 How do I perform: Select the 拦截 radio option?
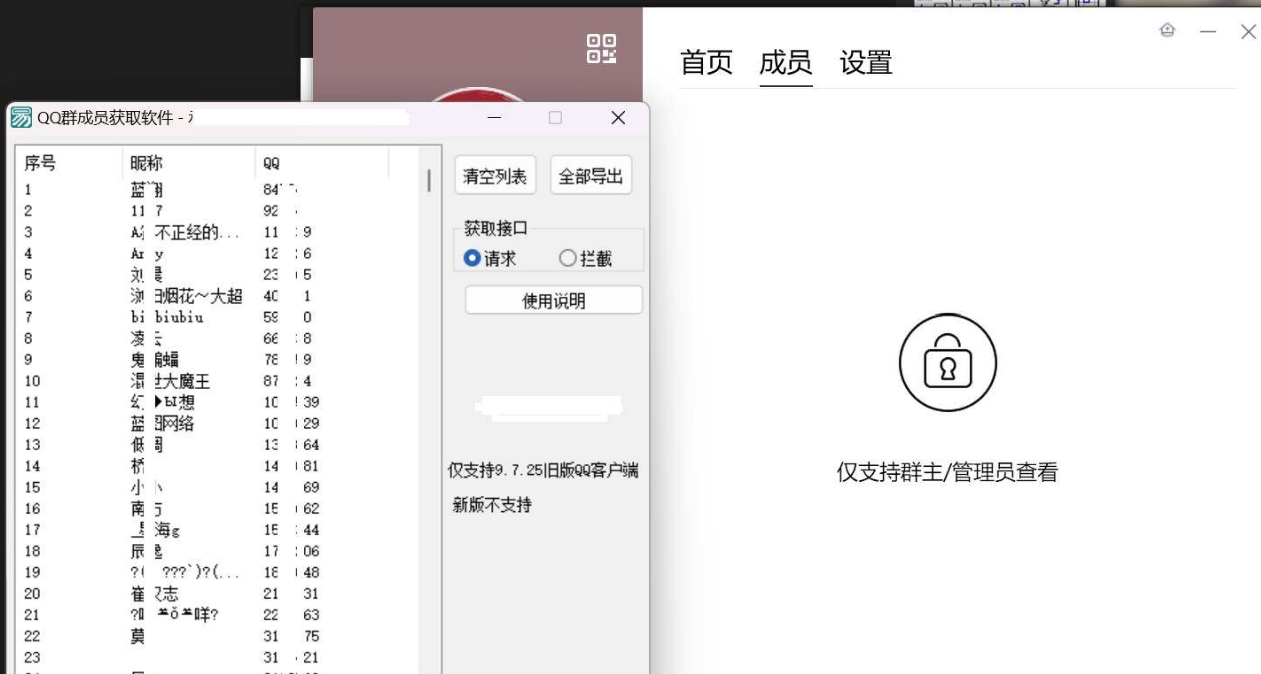pyautogui.click(x=568, y=258)
